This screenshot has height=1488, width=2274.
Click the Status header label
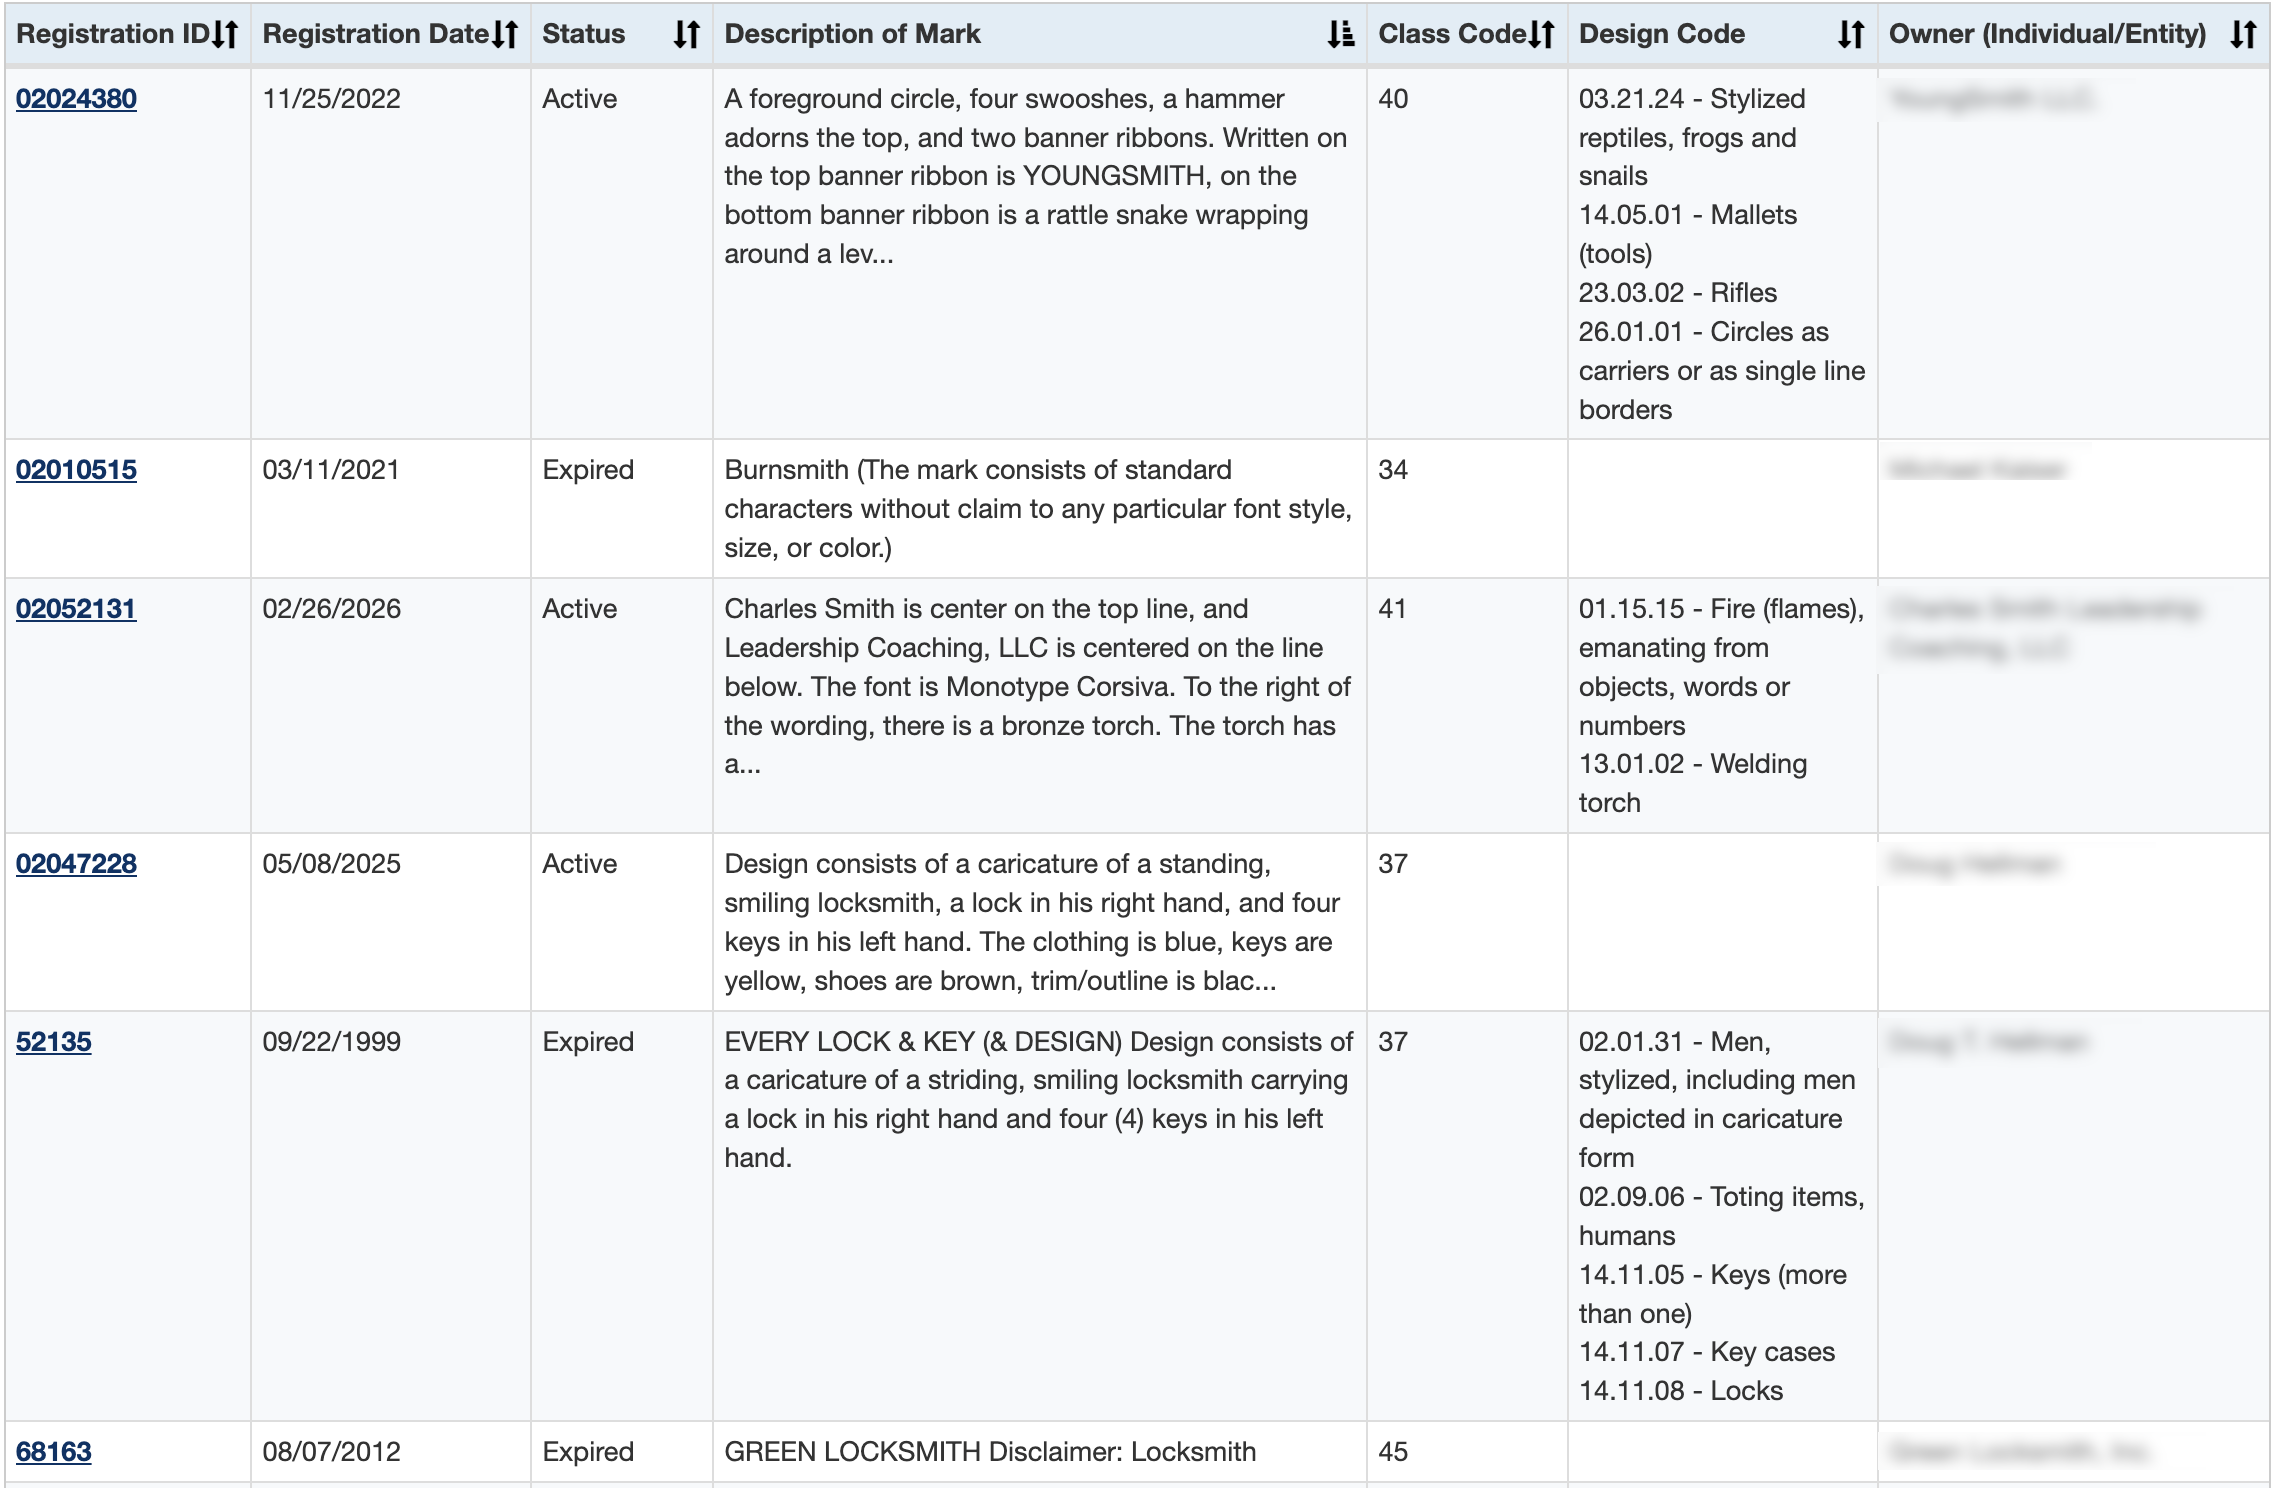[x=584, y=34]
